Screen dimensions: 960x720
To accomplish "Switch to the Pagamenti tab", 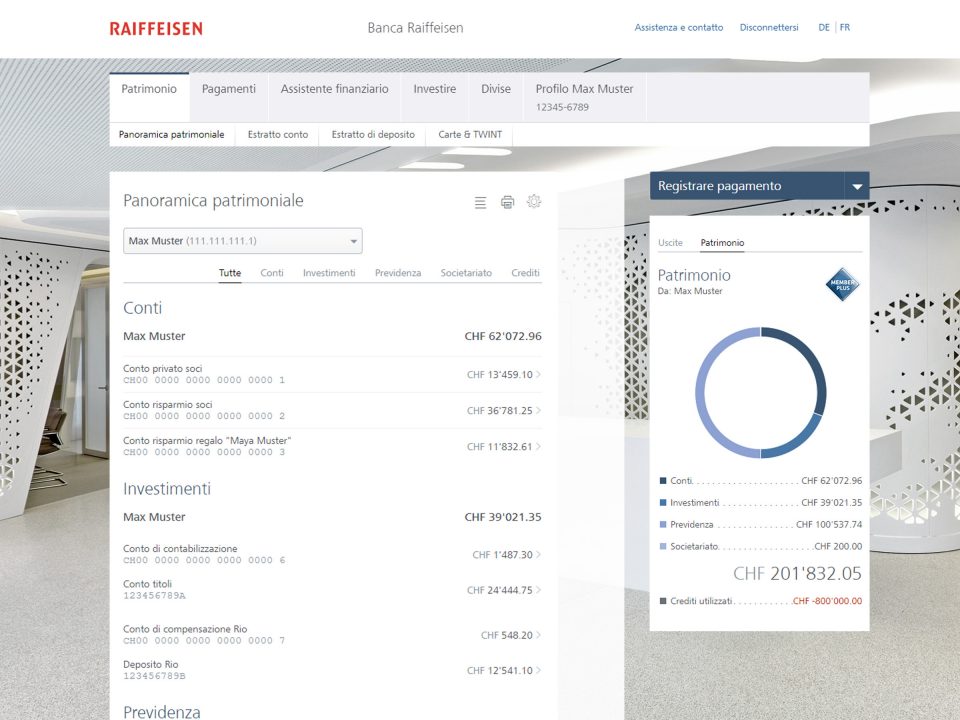I will (228, 89).
